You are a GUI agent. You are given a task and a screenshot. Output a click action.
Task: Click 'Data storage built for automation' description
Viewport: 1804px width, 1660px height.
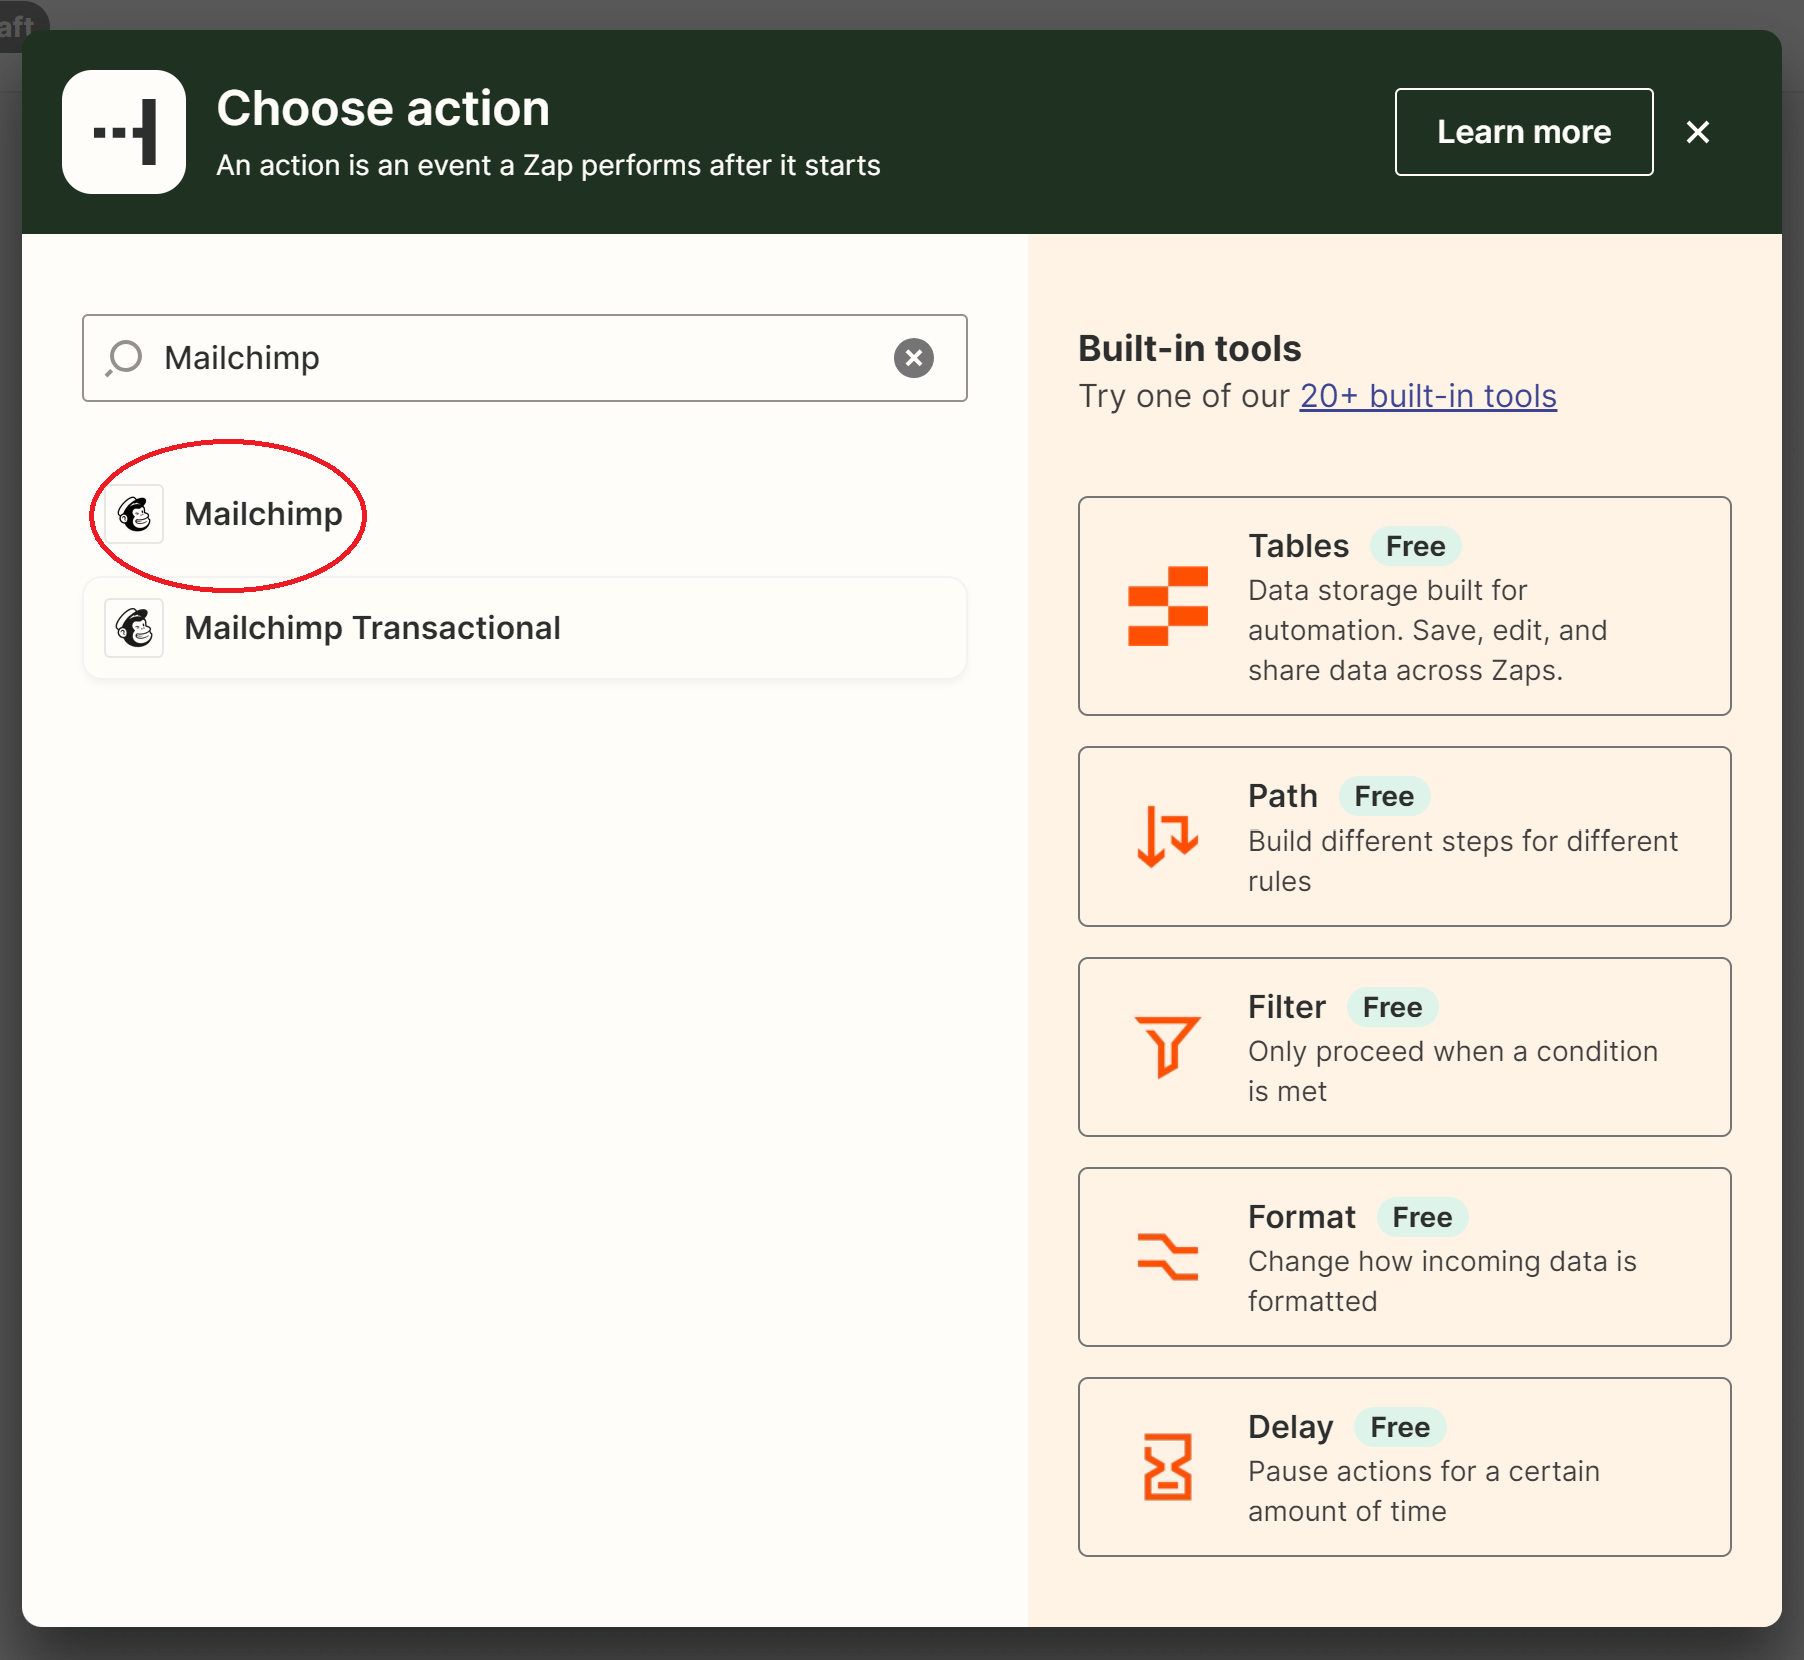(x=1427, y=630)
